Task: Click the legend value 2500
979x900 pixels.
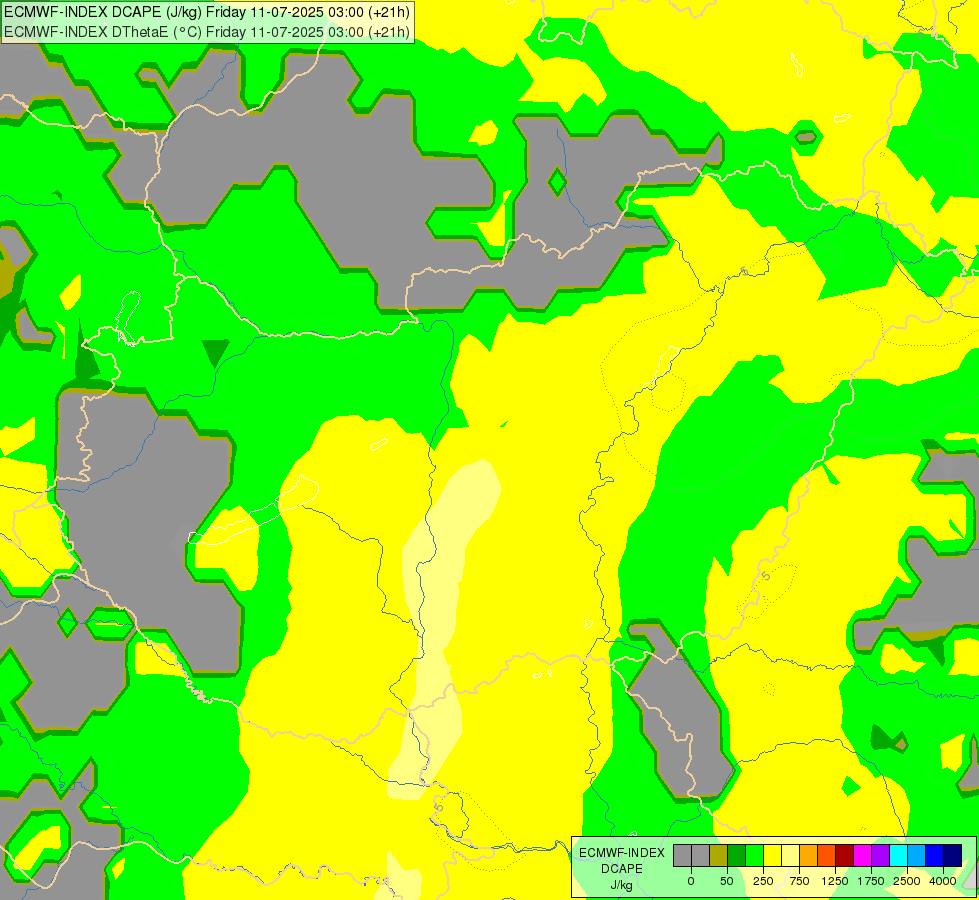Action: coord(907,881)
